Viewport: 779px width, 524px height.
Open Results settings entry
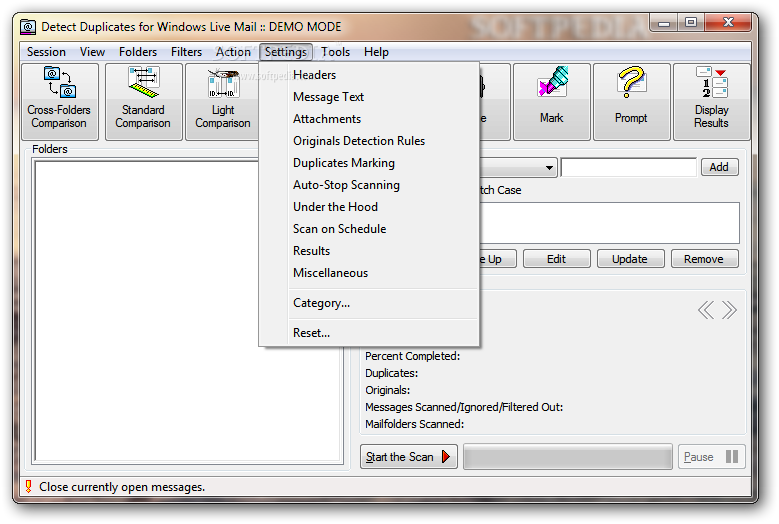coord(369,251)
